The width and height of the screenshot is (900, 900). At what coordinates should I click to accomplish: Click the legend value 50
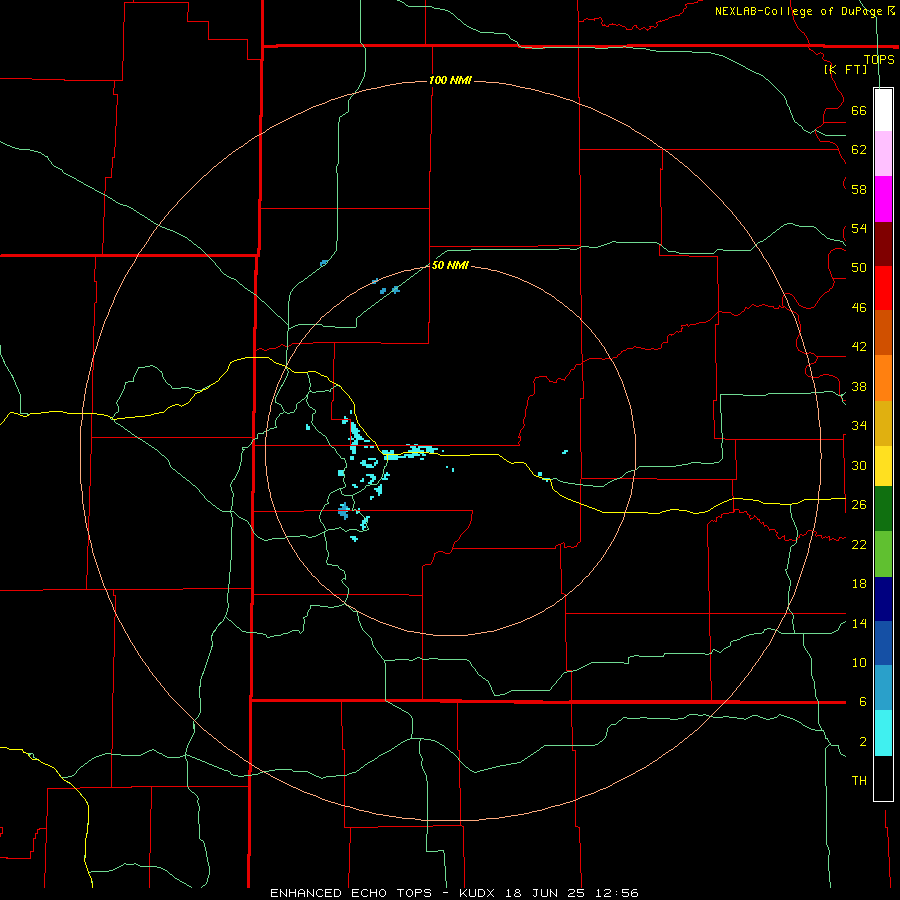[x=859, y=268]
